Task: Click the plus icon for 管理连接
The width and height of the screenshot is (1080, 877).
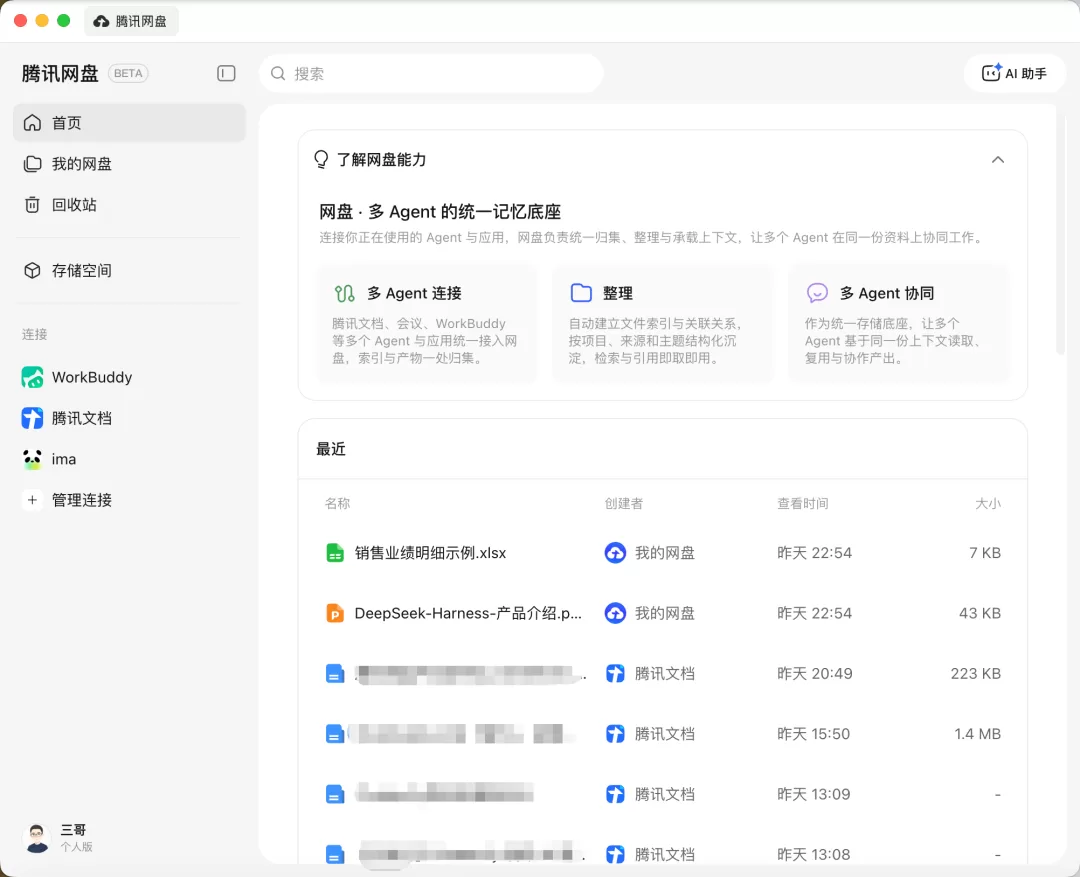Action: 32,500
